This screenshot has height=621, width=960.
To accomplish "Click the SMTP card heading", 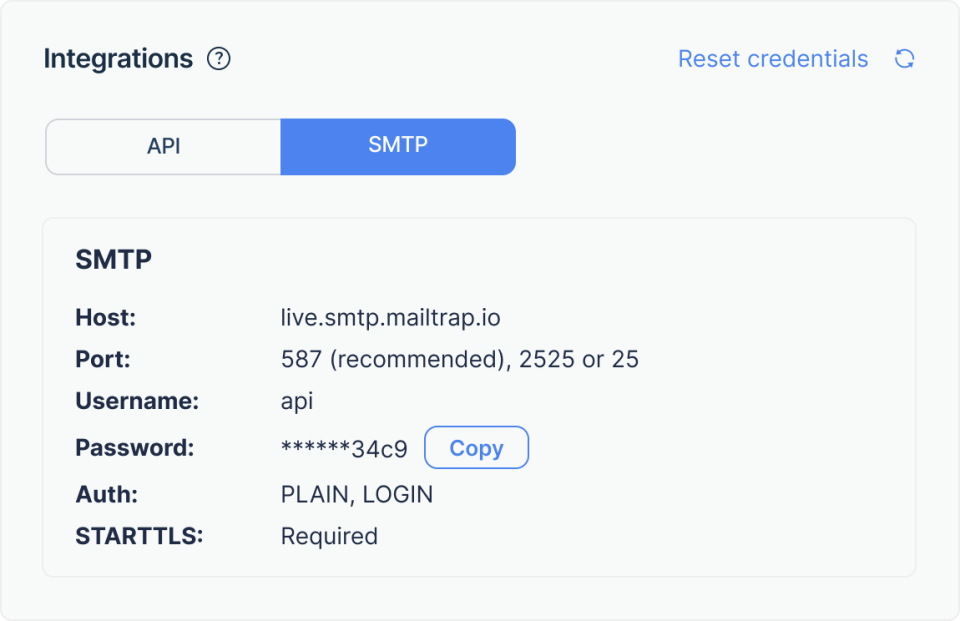I will point(113,259).
